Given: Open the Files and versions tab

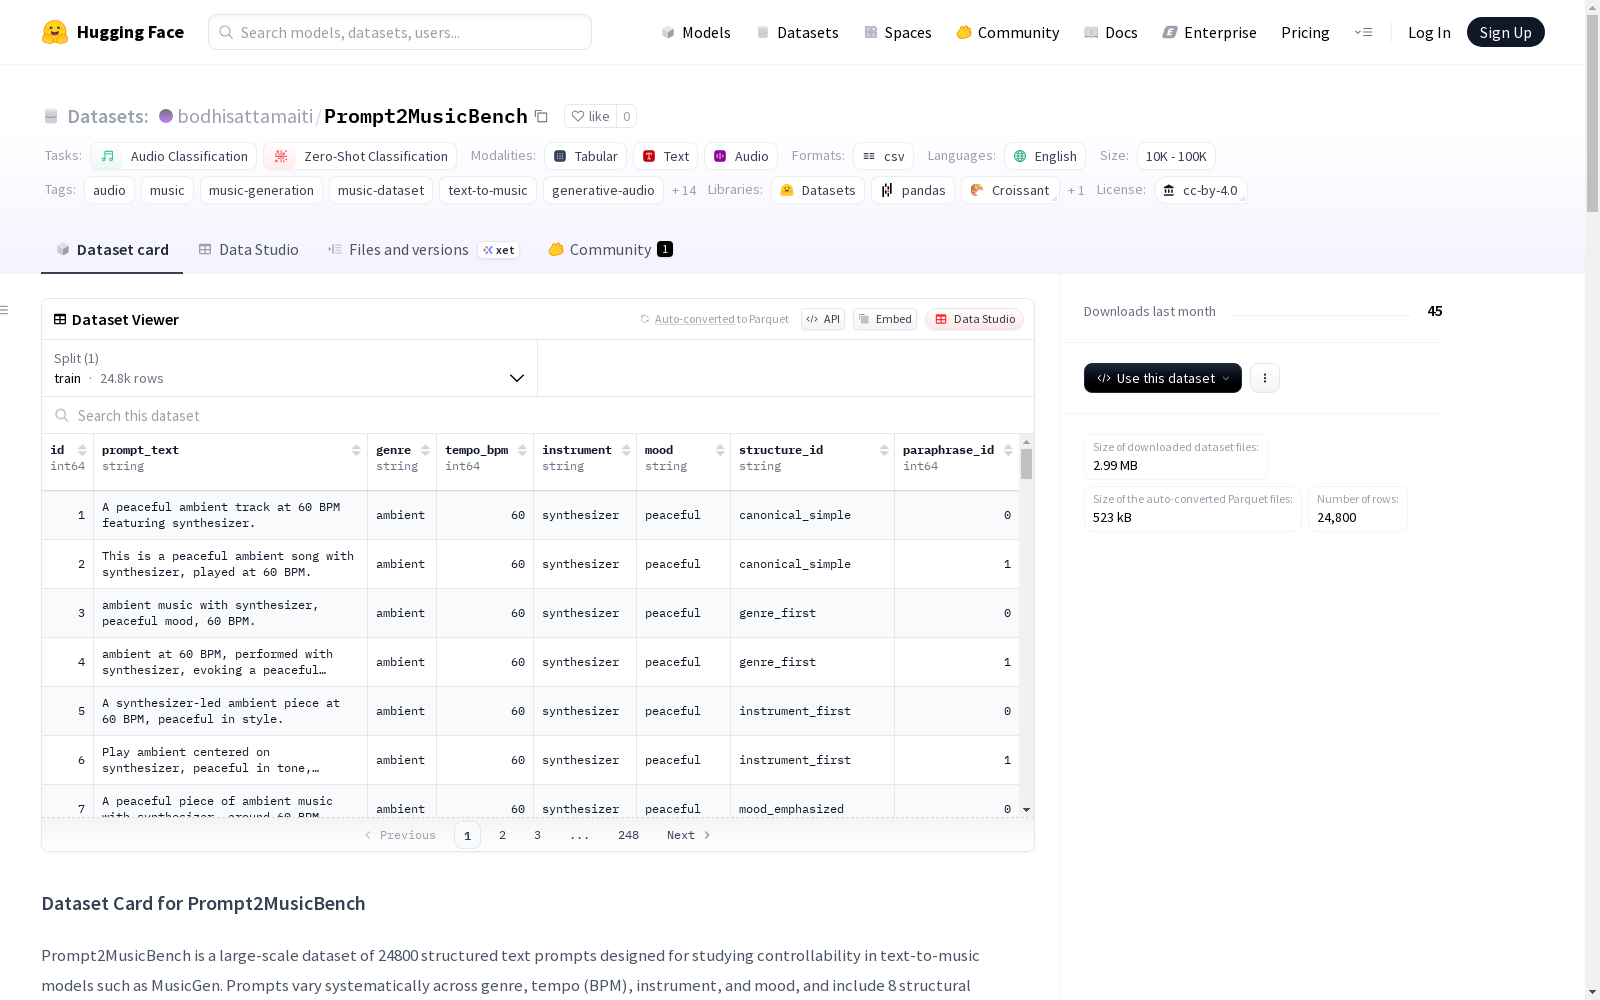Looking at the screenshot, I should (x=423, y=250).
